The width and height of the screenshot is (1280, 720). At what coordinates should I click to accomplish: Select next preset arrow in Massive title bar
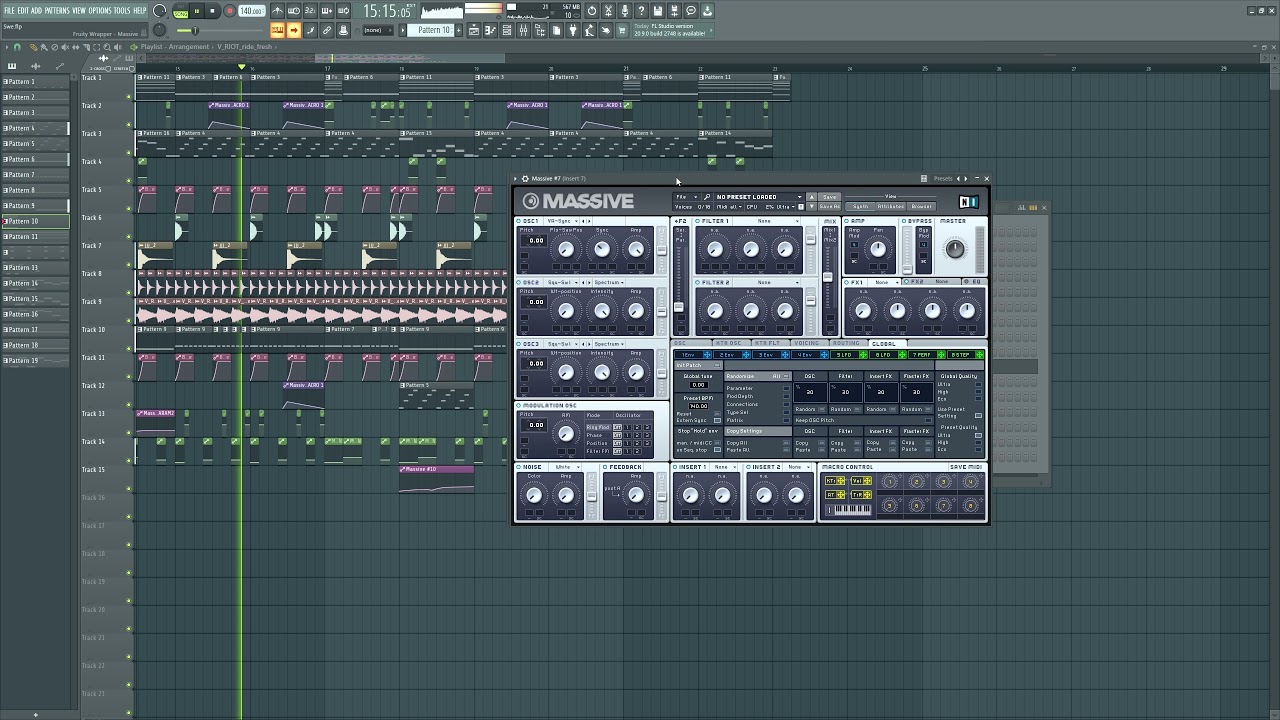point(966,178)
